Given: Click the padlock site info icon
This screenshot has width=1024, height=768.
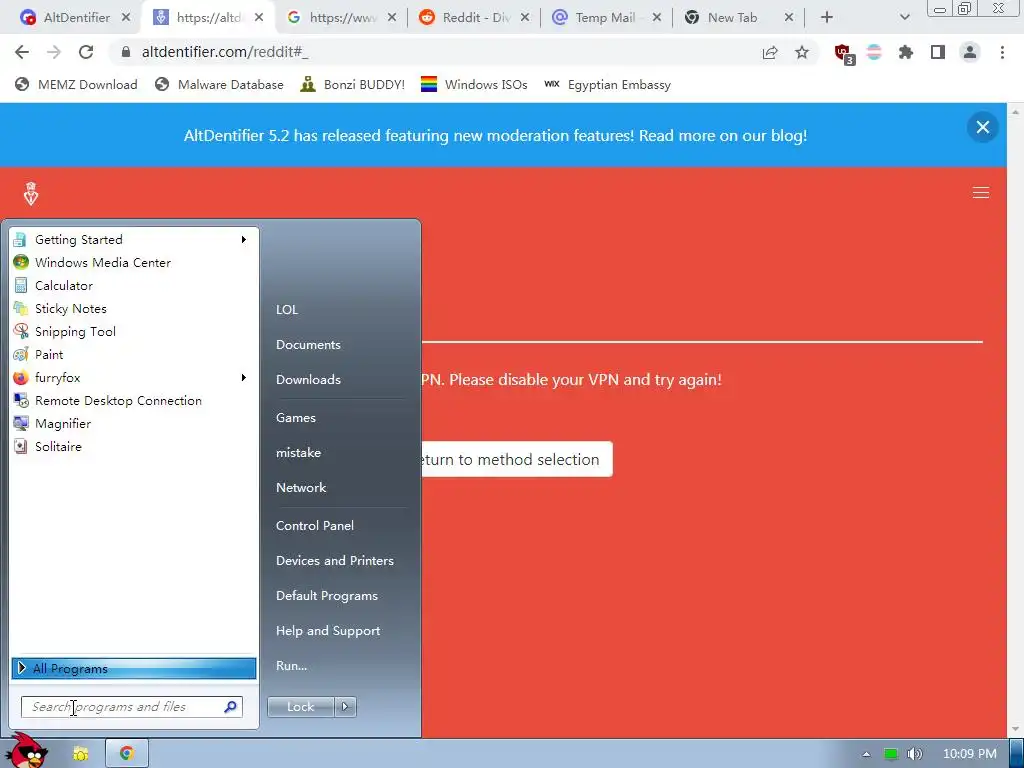Looking at the screenshot, I should pyautogui.click(x=126, y=52).
